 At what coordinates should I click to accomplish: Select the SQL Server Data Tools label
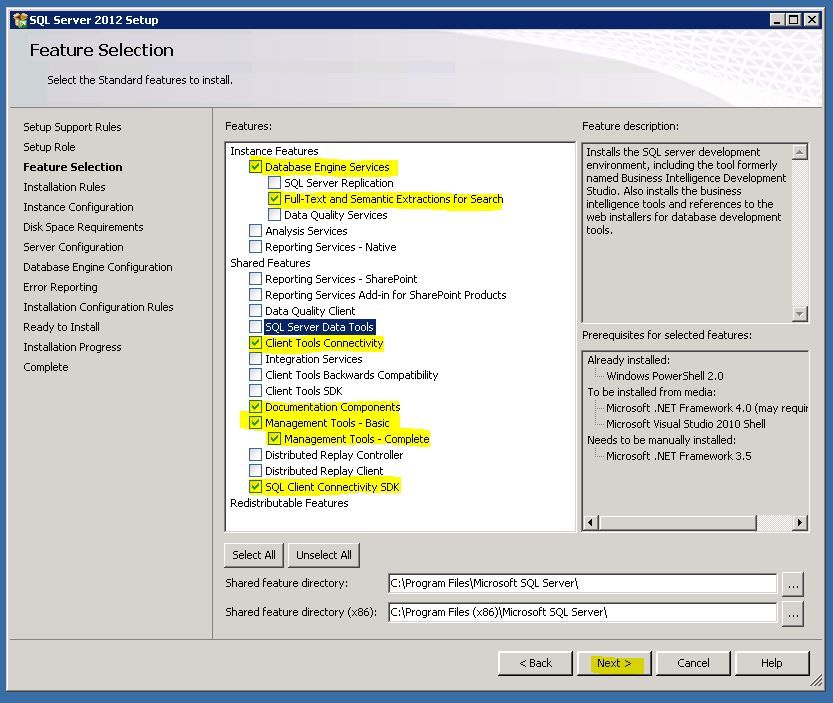(319, 327)
